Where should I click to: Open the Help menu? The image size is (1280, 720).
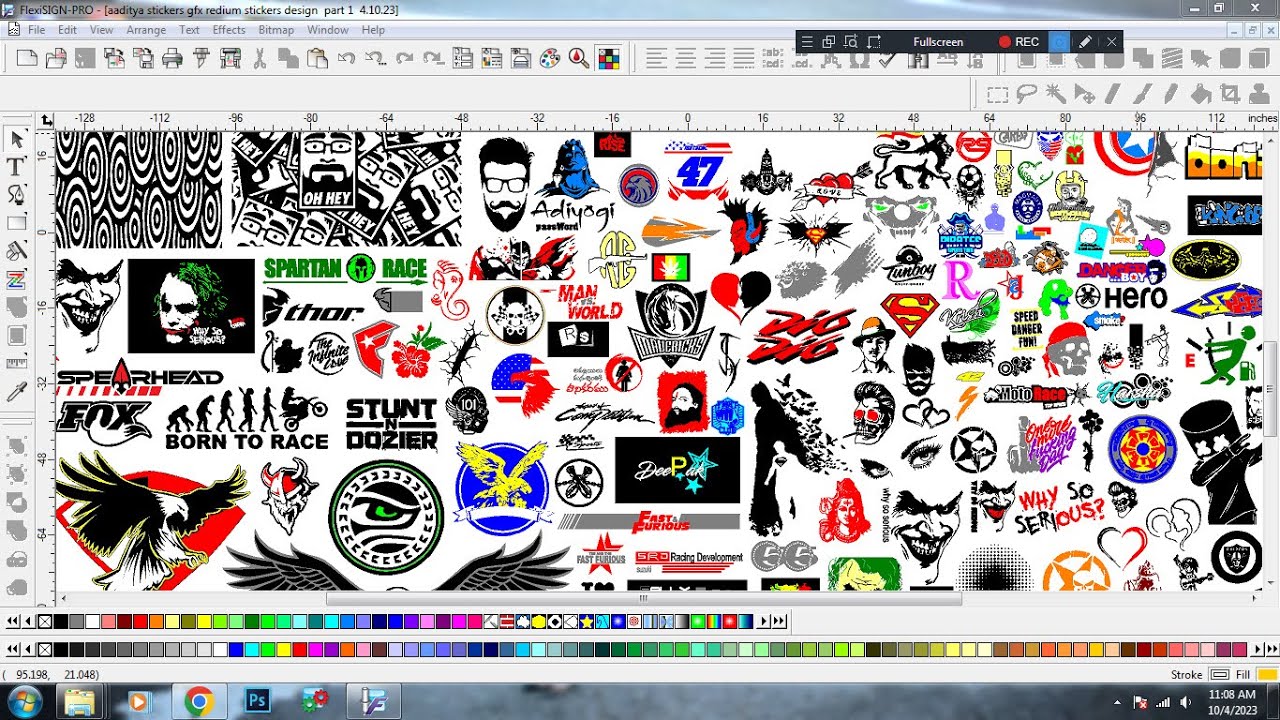coord(373,30)
